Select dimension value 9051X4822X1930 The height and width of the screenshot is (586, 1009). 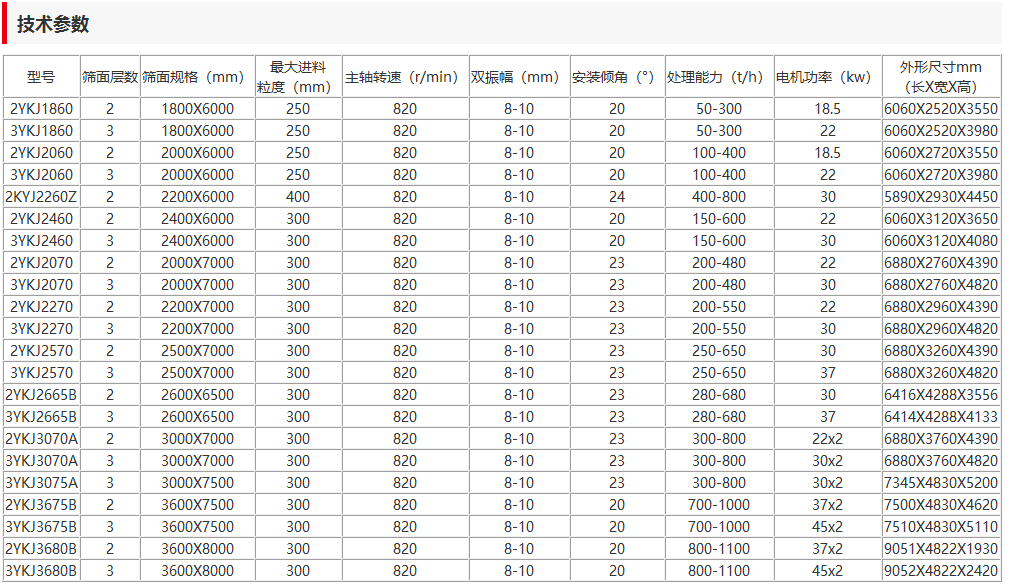(x=941, y=549)
